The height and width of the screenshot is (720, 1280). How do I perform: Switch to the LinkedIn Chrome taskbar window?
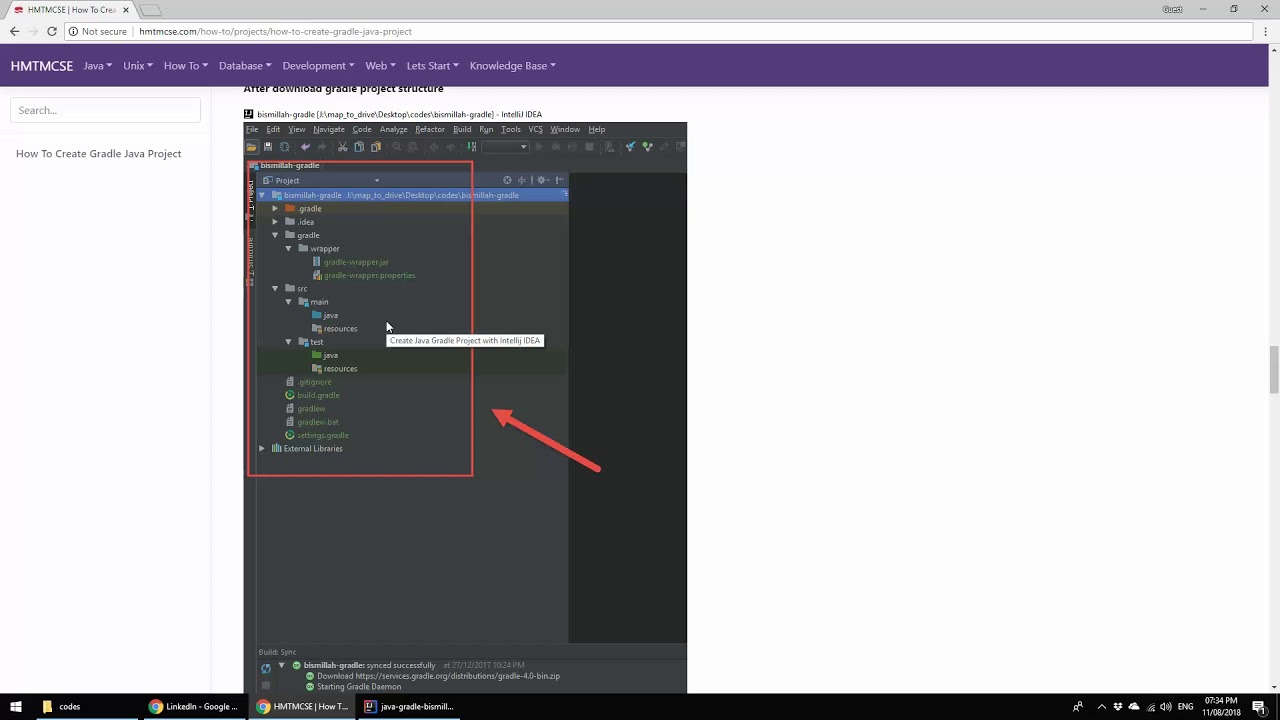(x=194, y=706)
